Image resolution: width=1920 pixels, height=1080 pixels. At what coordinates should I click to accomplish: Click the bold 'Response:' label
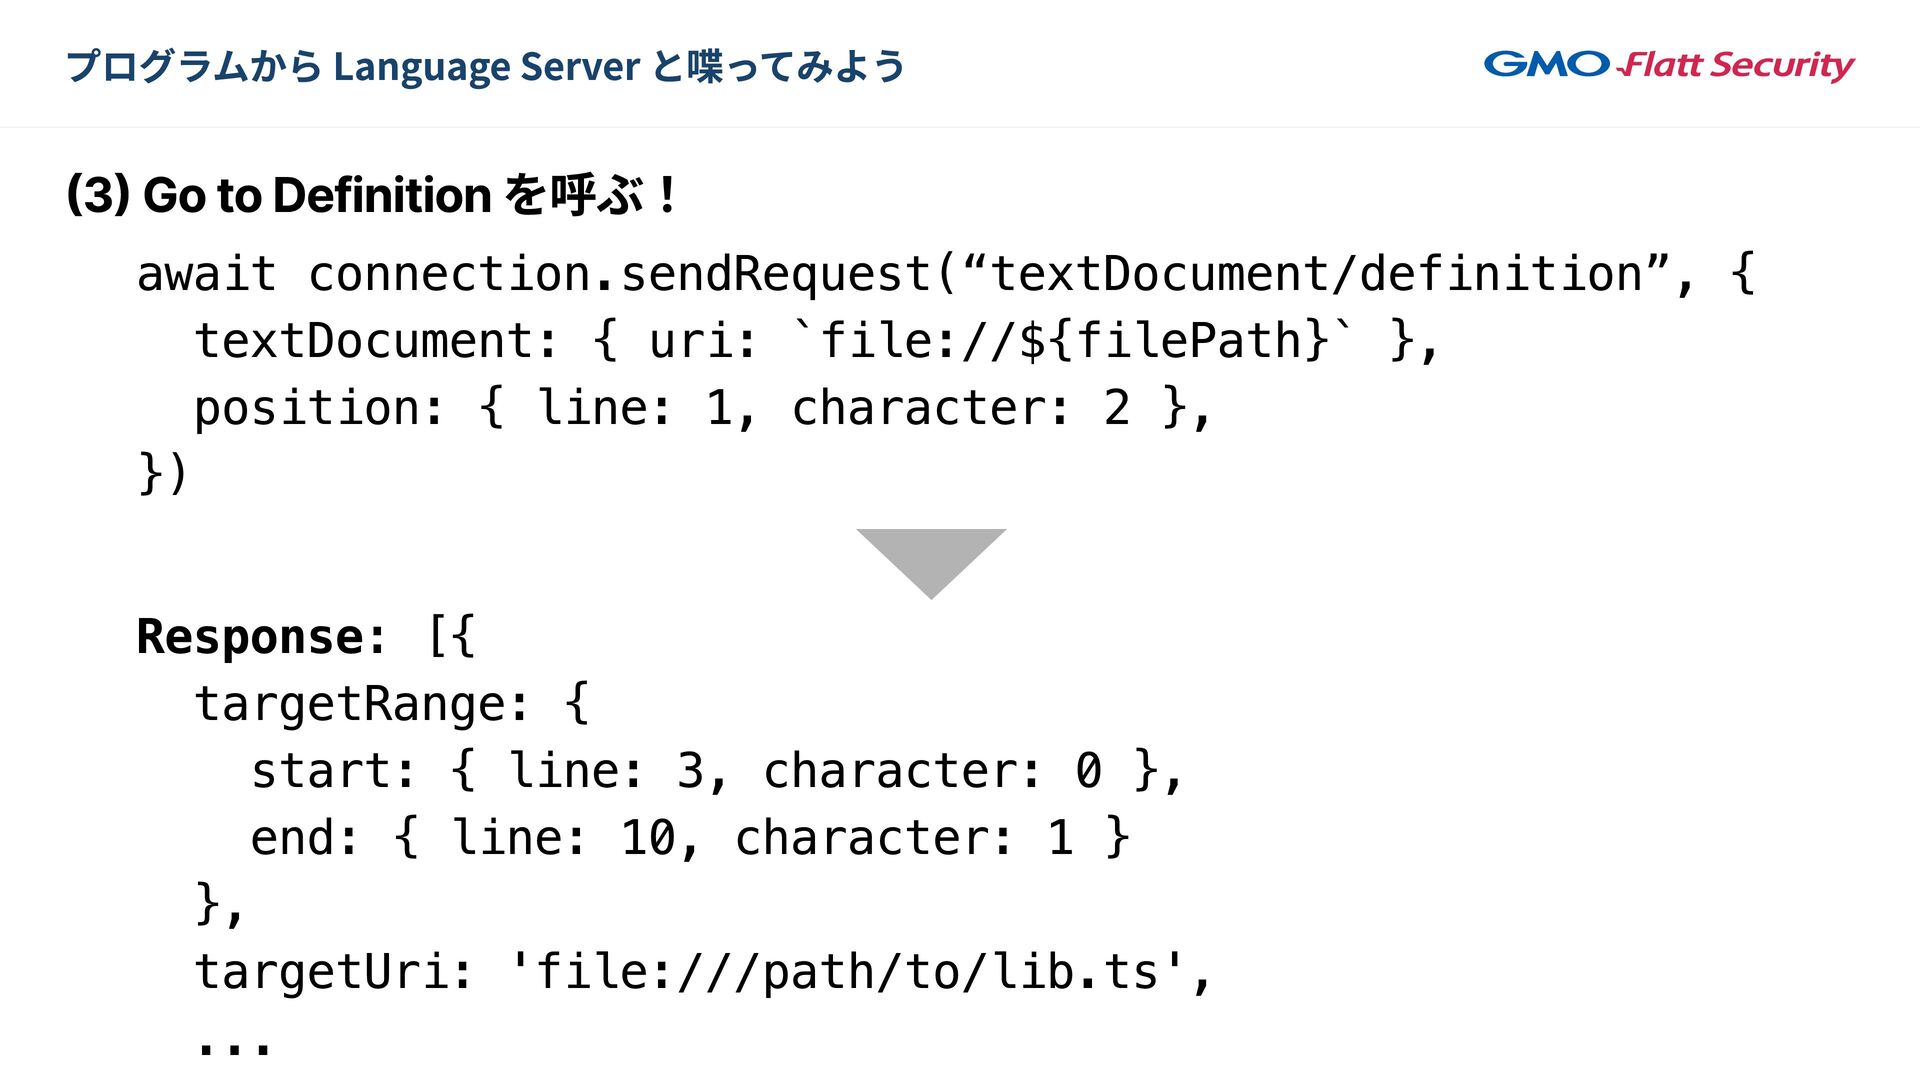[x=261, y=637]
